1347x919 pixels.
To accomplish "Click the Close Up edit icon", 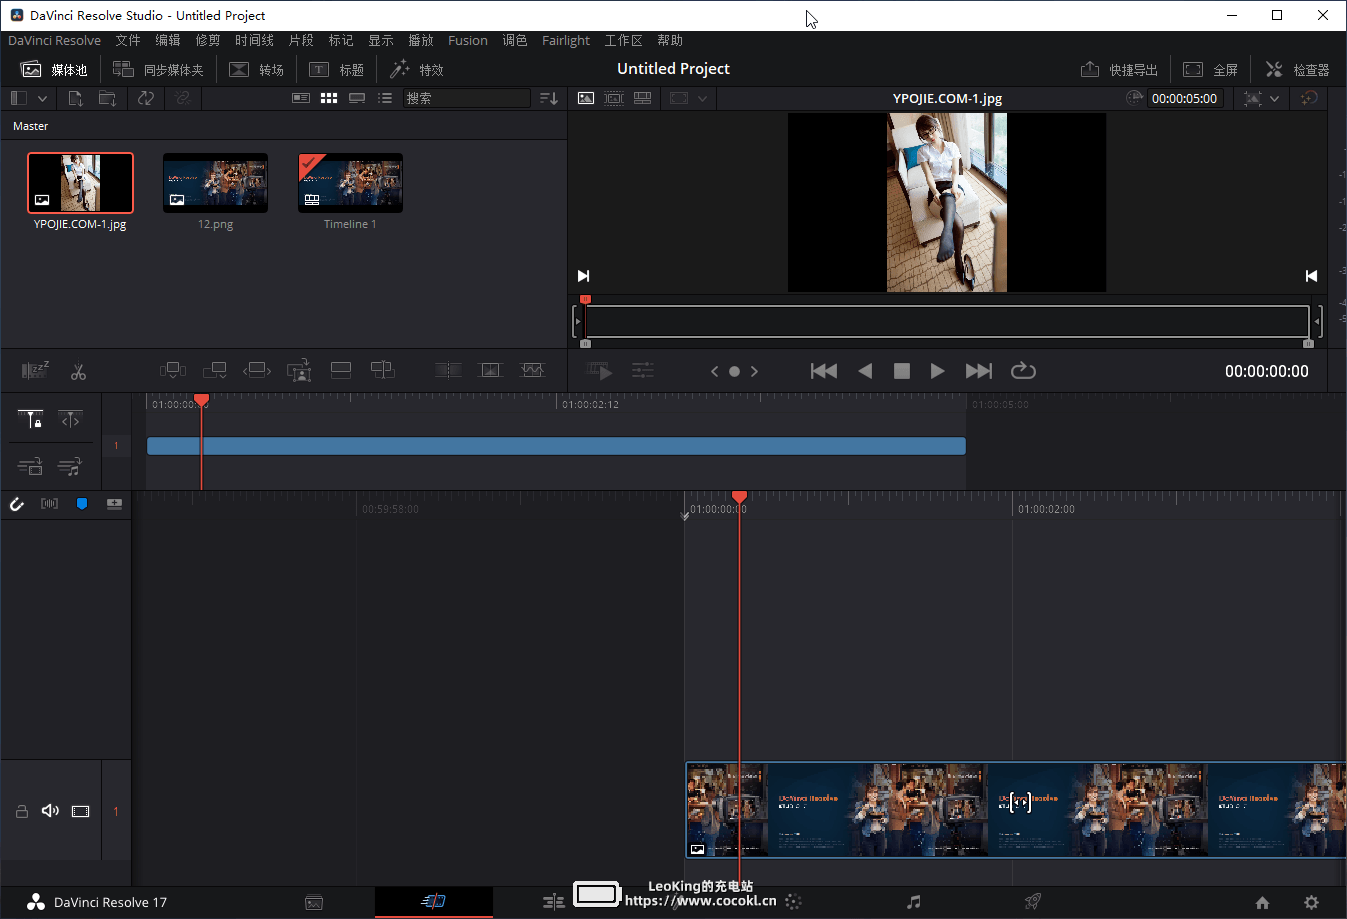I will [299, 371].
